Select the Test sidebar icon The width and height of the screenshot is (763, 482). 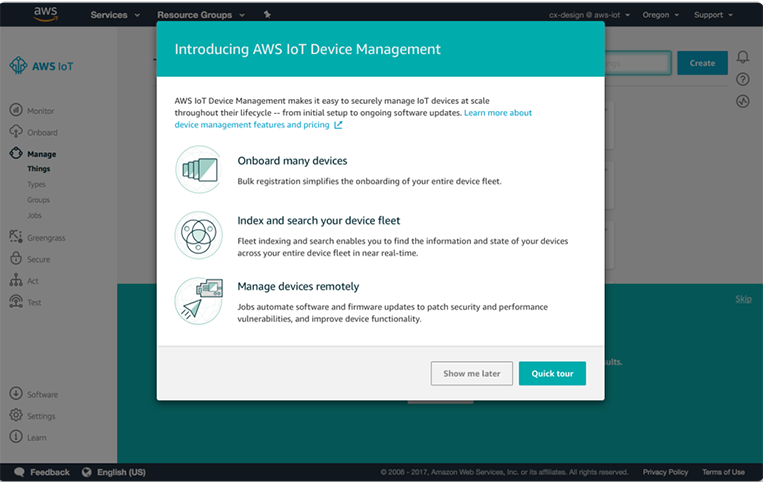(16, 302)
